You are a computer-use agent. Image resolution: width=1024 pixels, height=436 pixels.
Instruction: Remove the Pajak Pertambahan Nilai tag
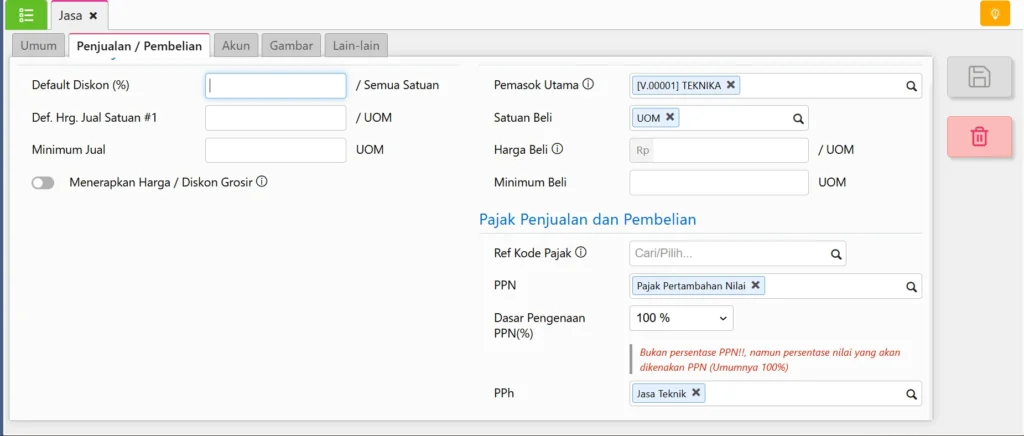pos(755,285)
